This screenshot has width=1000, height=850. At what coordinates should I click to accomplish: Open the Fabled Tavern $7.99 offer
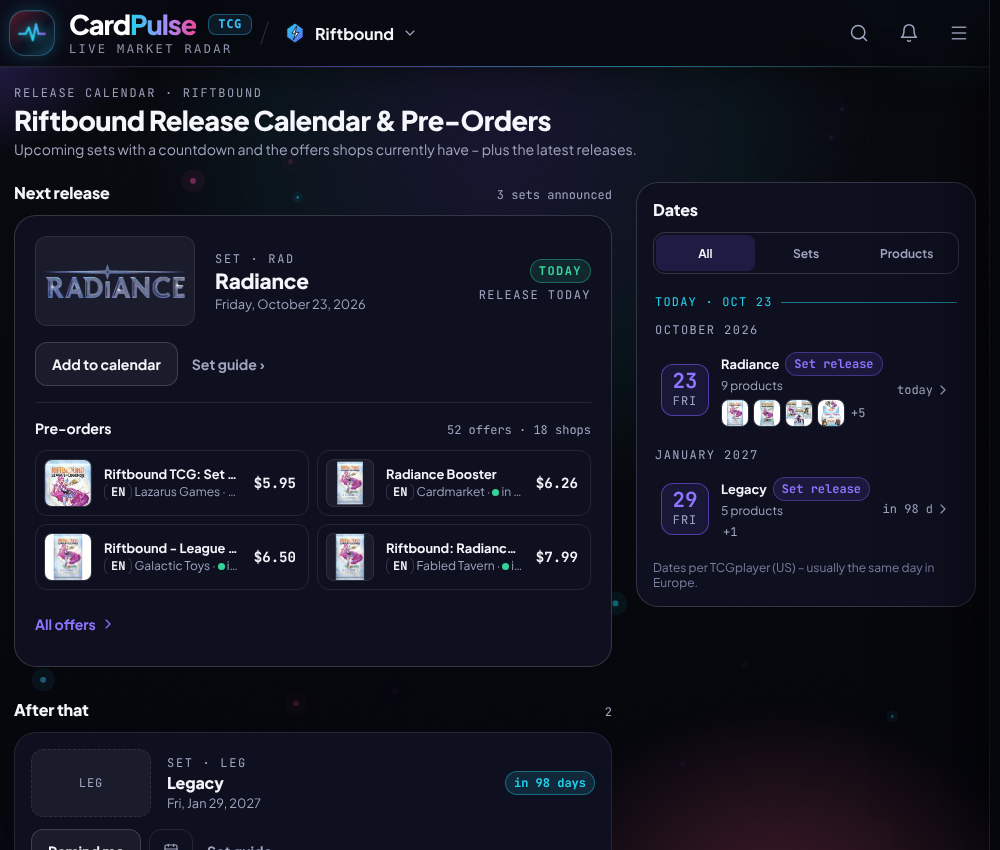(x=453, y=557)
